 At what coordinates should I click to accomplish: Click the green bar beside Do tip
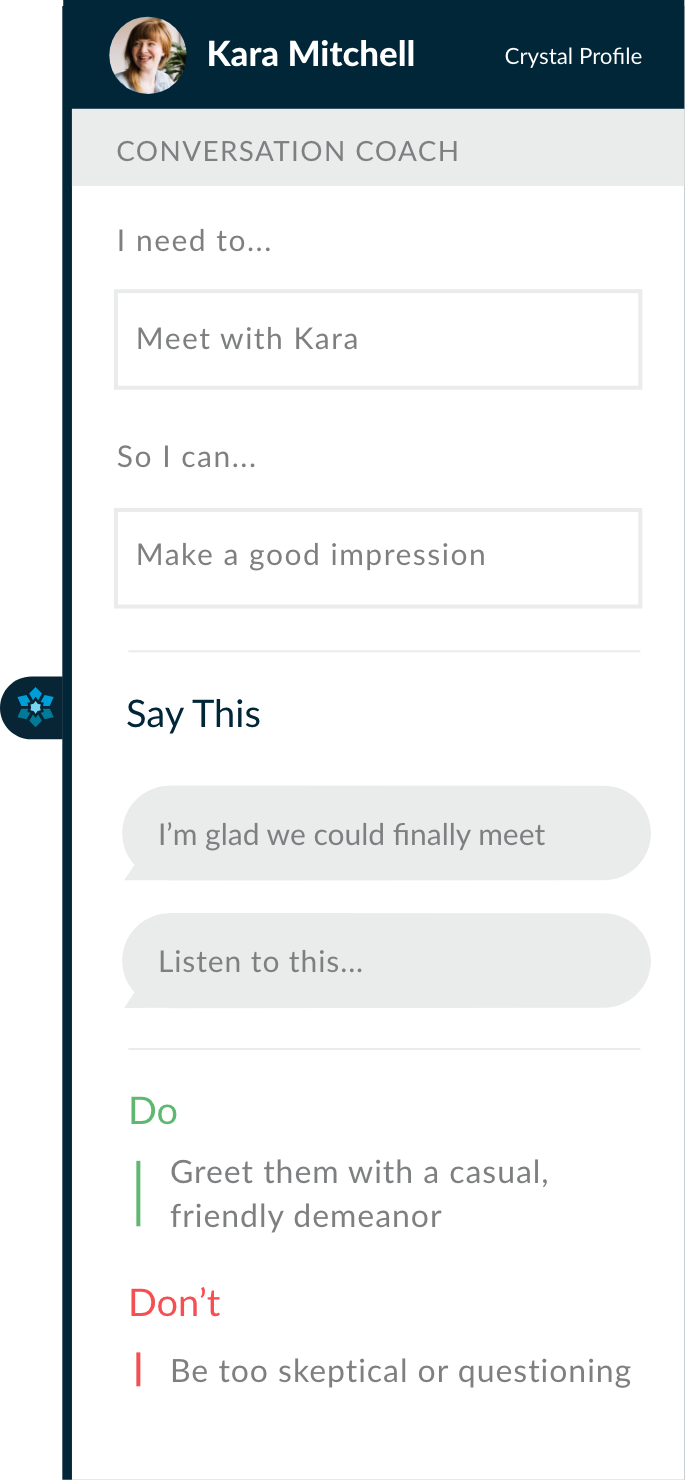138,1193
